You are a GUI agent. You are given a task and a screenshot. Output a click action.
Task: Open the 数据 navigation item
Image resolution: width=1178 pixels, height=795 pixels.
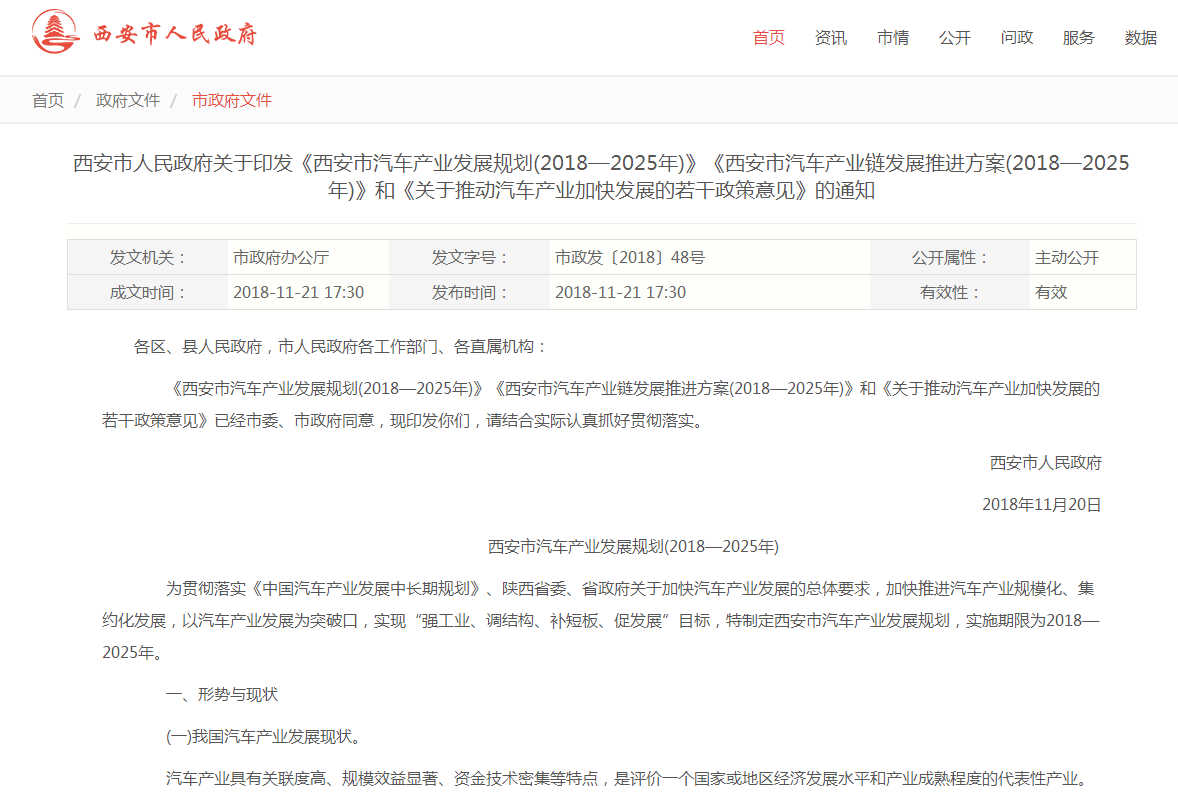(1140, 38)
